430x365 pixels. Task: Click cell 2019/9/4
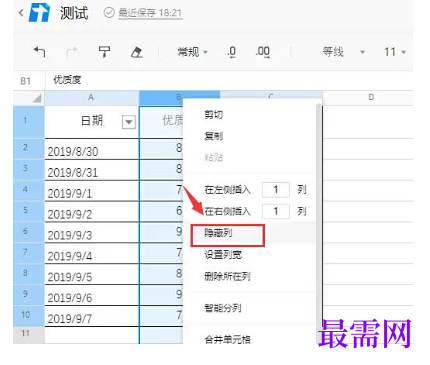point(92,254)
